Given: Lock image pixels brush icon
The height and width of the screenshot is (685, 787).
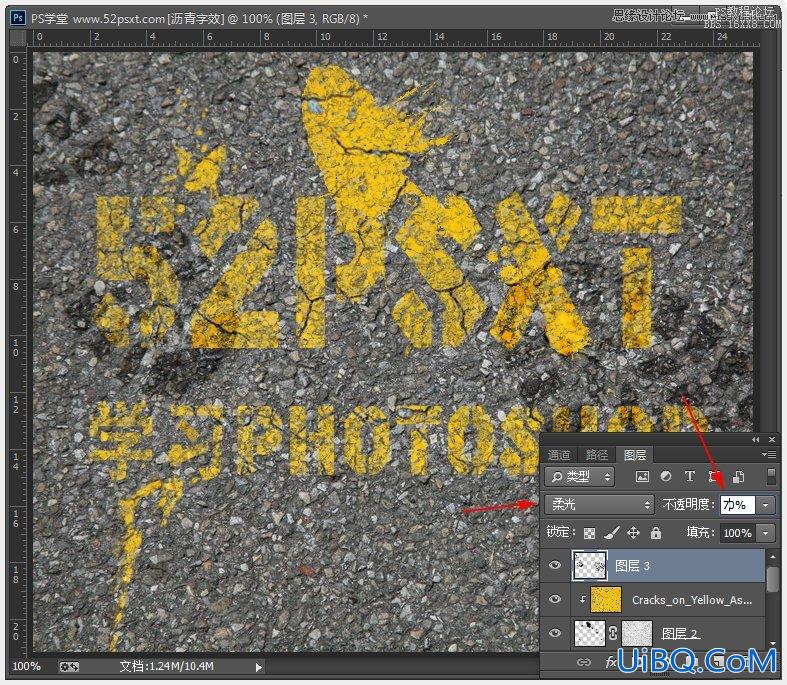Looking at the screenshot, I should [611, 532].
